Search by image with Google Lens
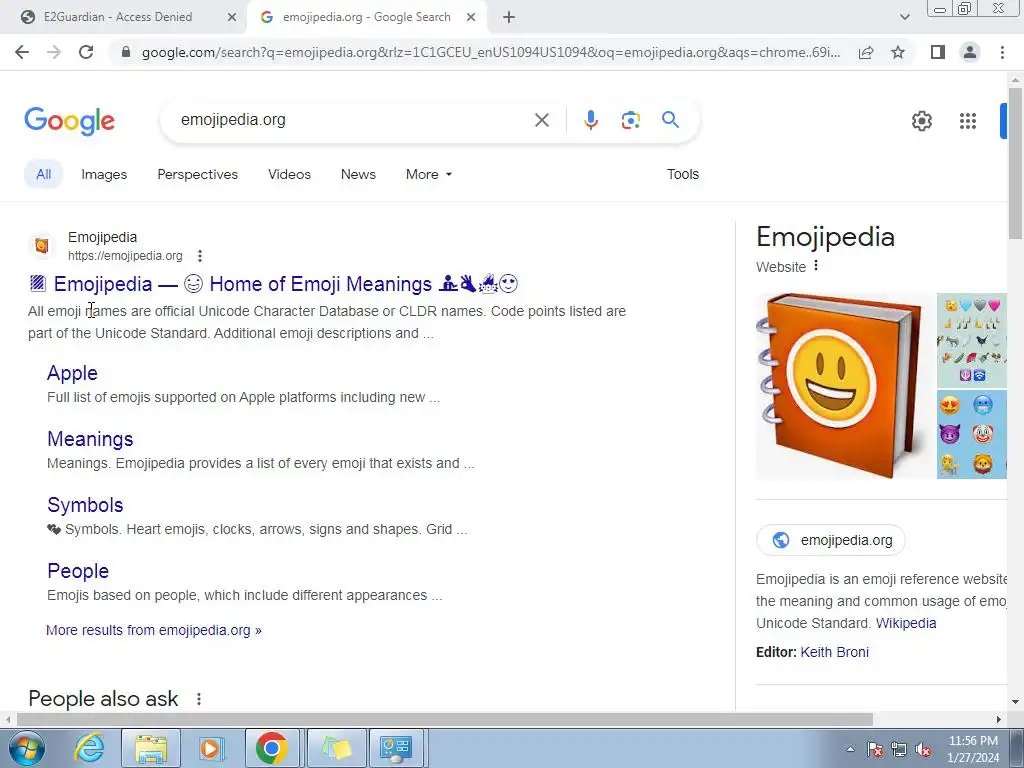Viewport: 1024px width, 768px height. click(630, 120)
